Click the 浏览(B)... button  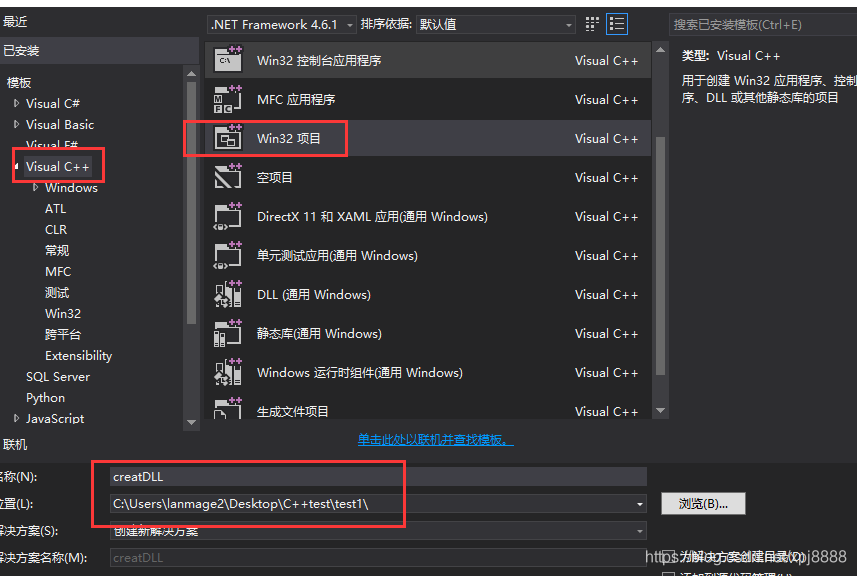[x=703, y=503]
